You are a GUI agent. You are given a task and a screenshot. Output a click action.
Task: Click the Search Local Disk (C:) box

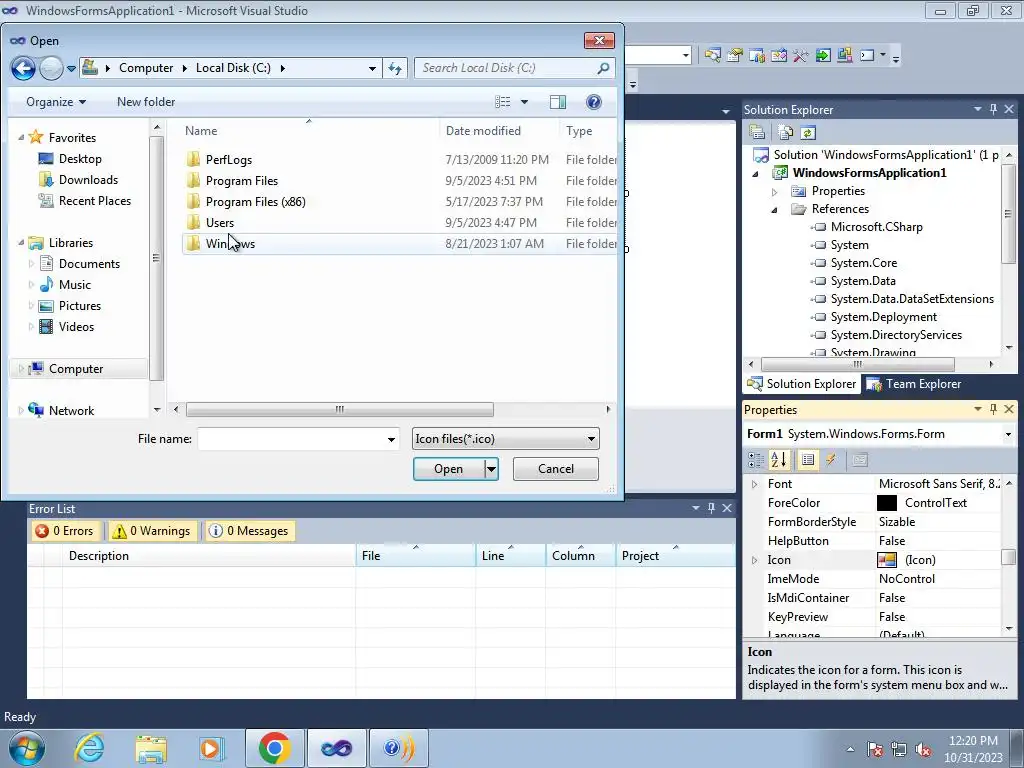(506, 68)
